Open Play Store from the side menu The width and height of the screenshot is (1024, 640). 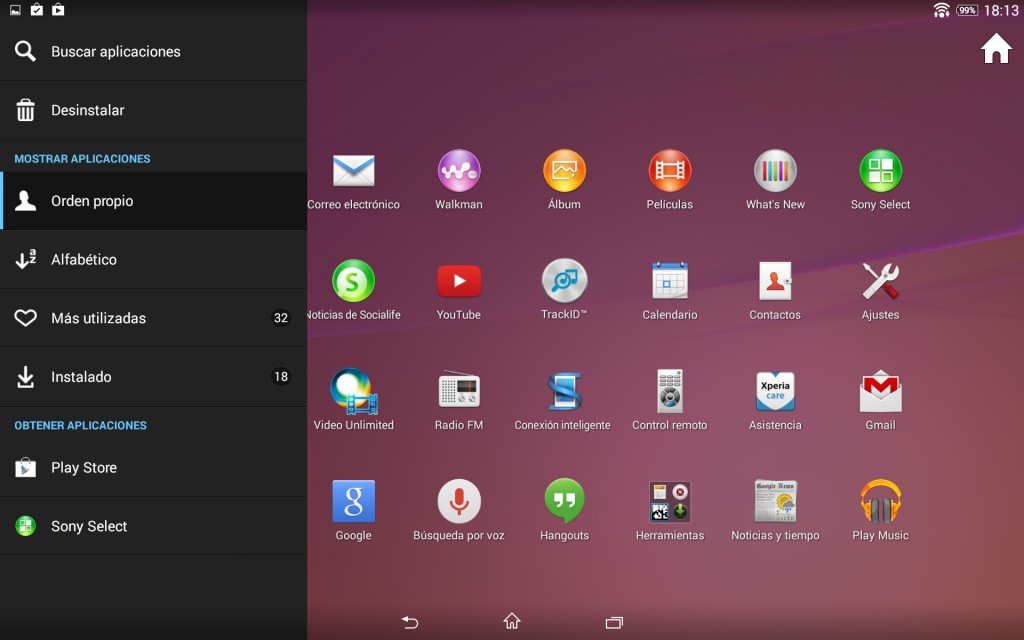[x=153, y=468]
